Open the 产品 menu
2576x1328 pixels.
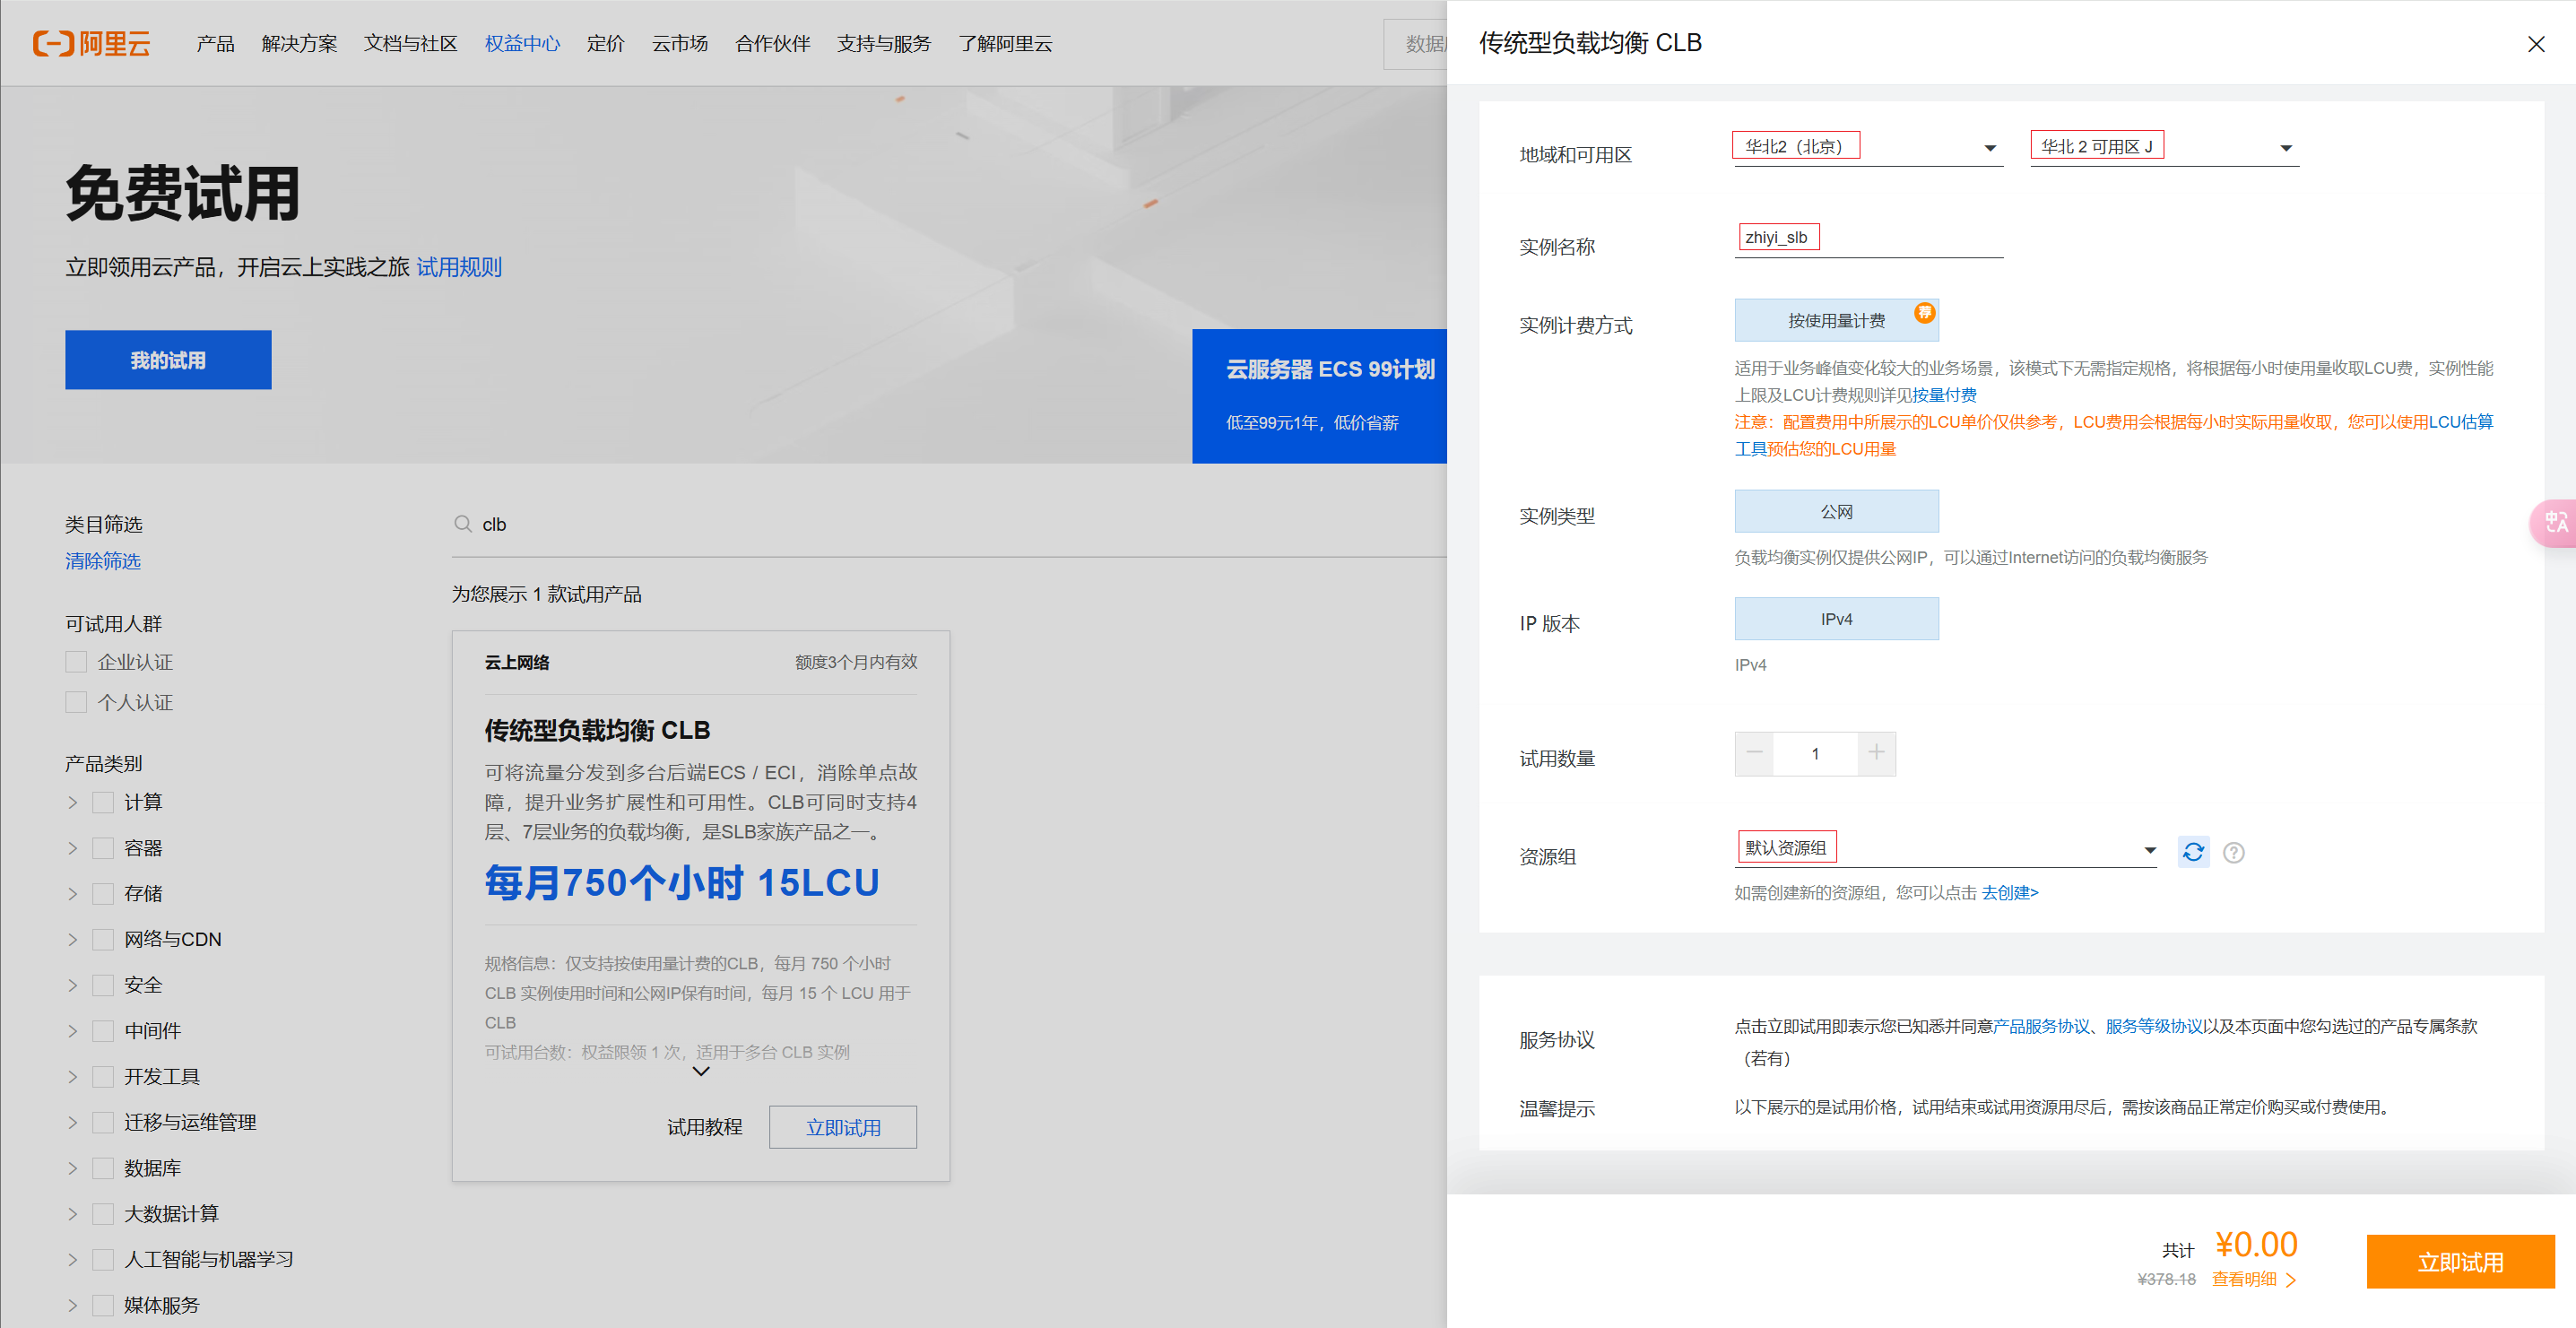[x=215, y=43]
